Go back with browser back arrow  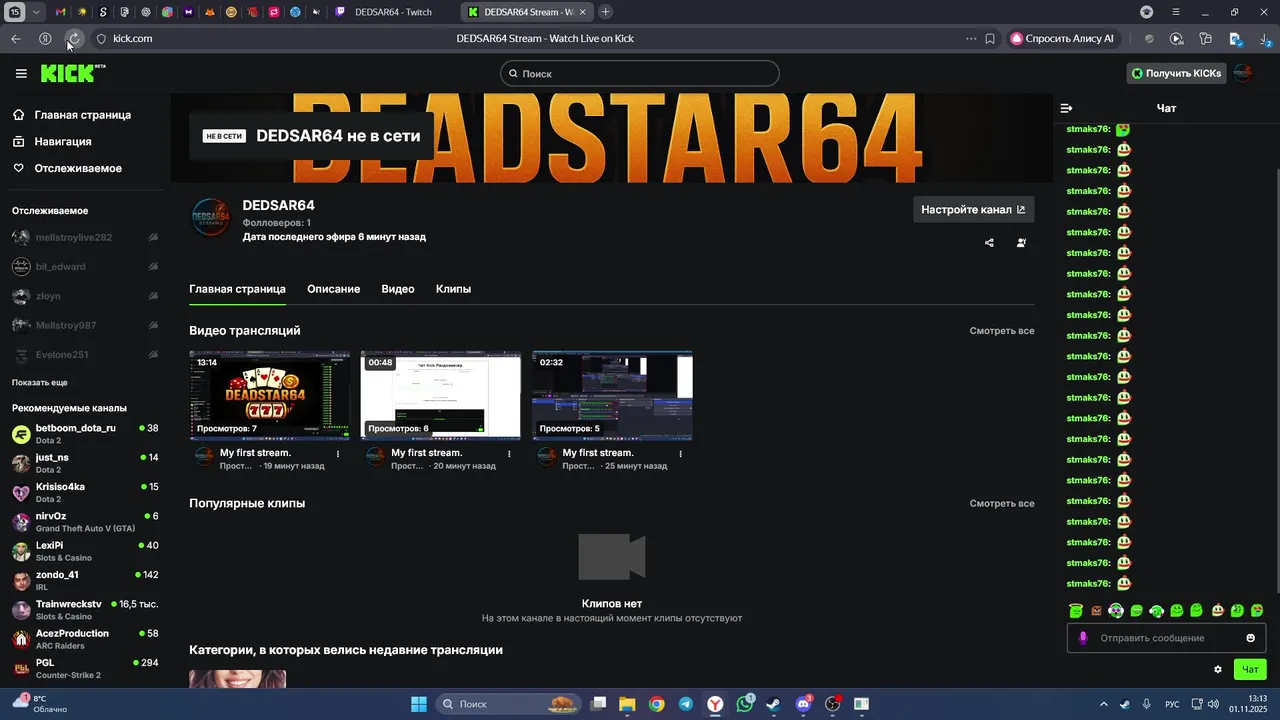click(x=16, y=39)
